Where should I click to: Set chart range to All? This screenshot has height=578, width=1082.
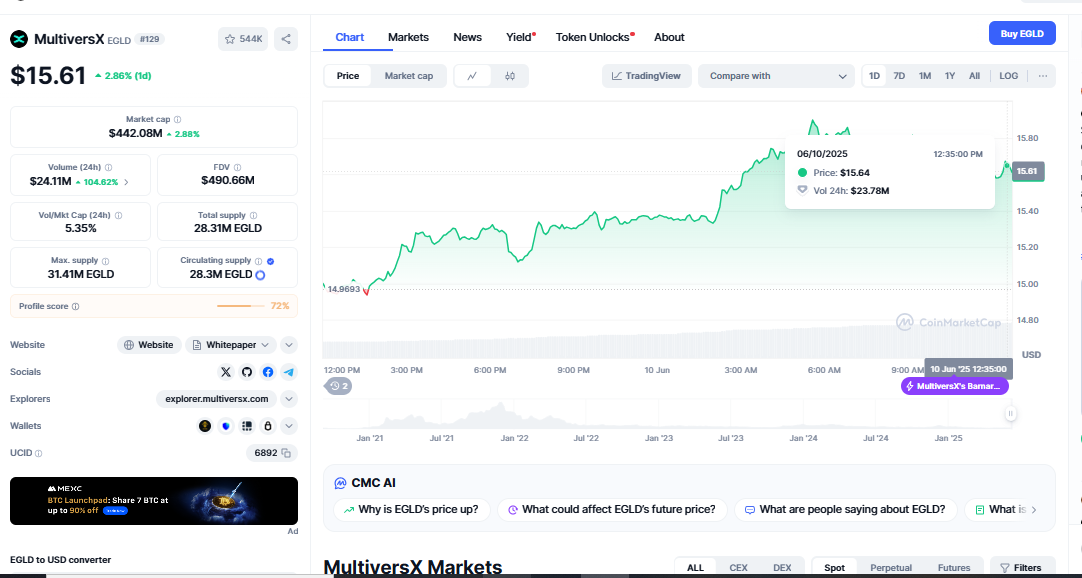pyautogui.click(x=974, y=76)
